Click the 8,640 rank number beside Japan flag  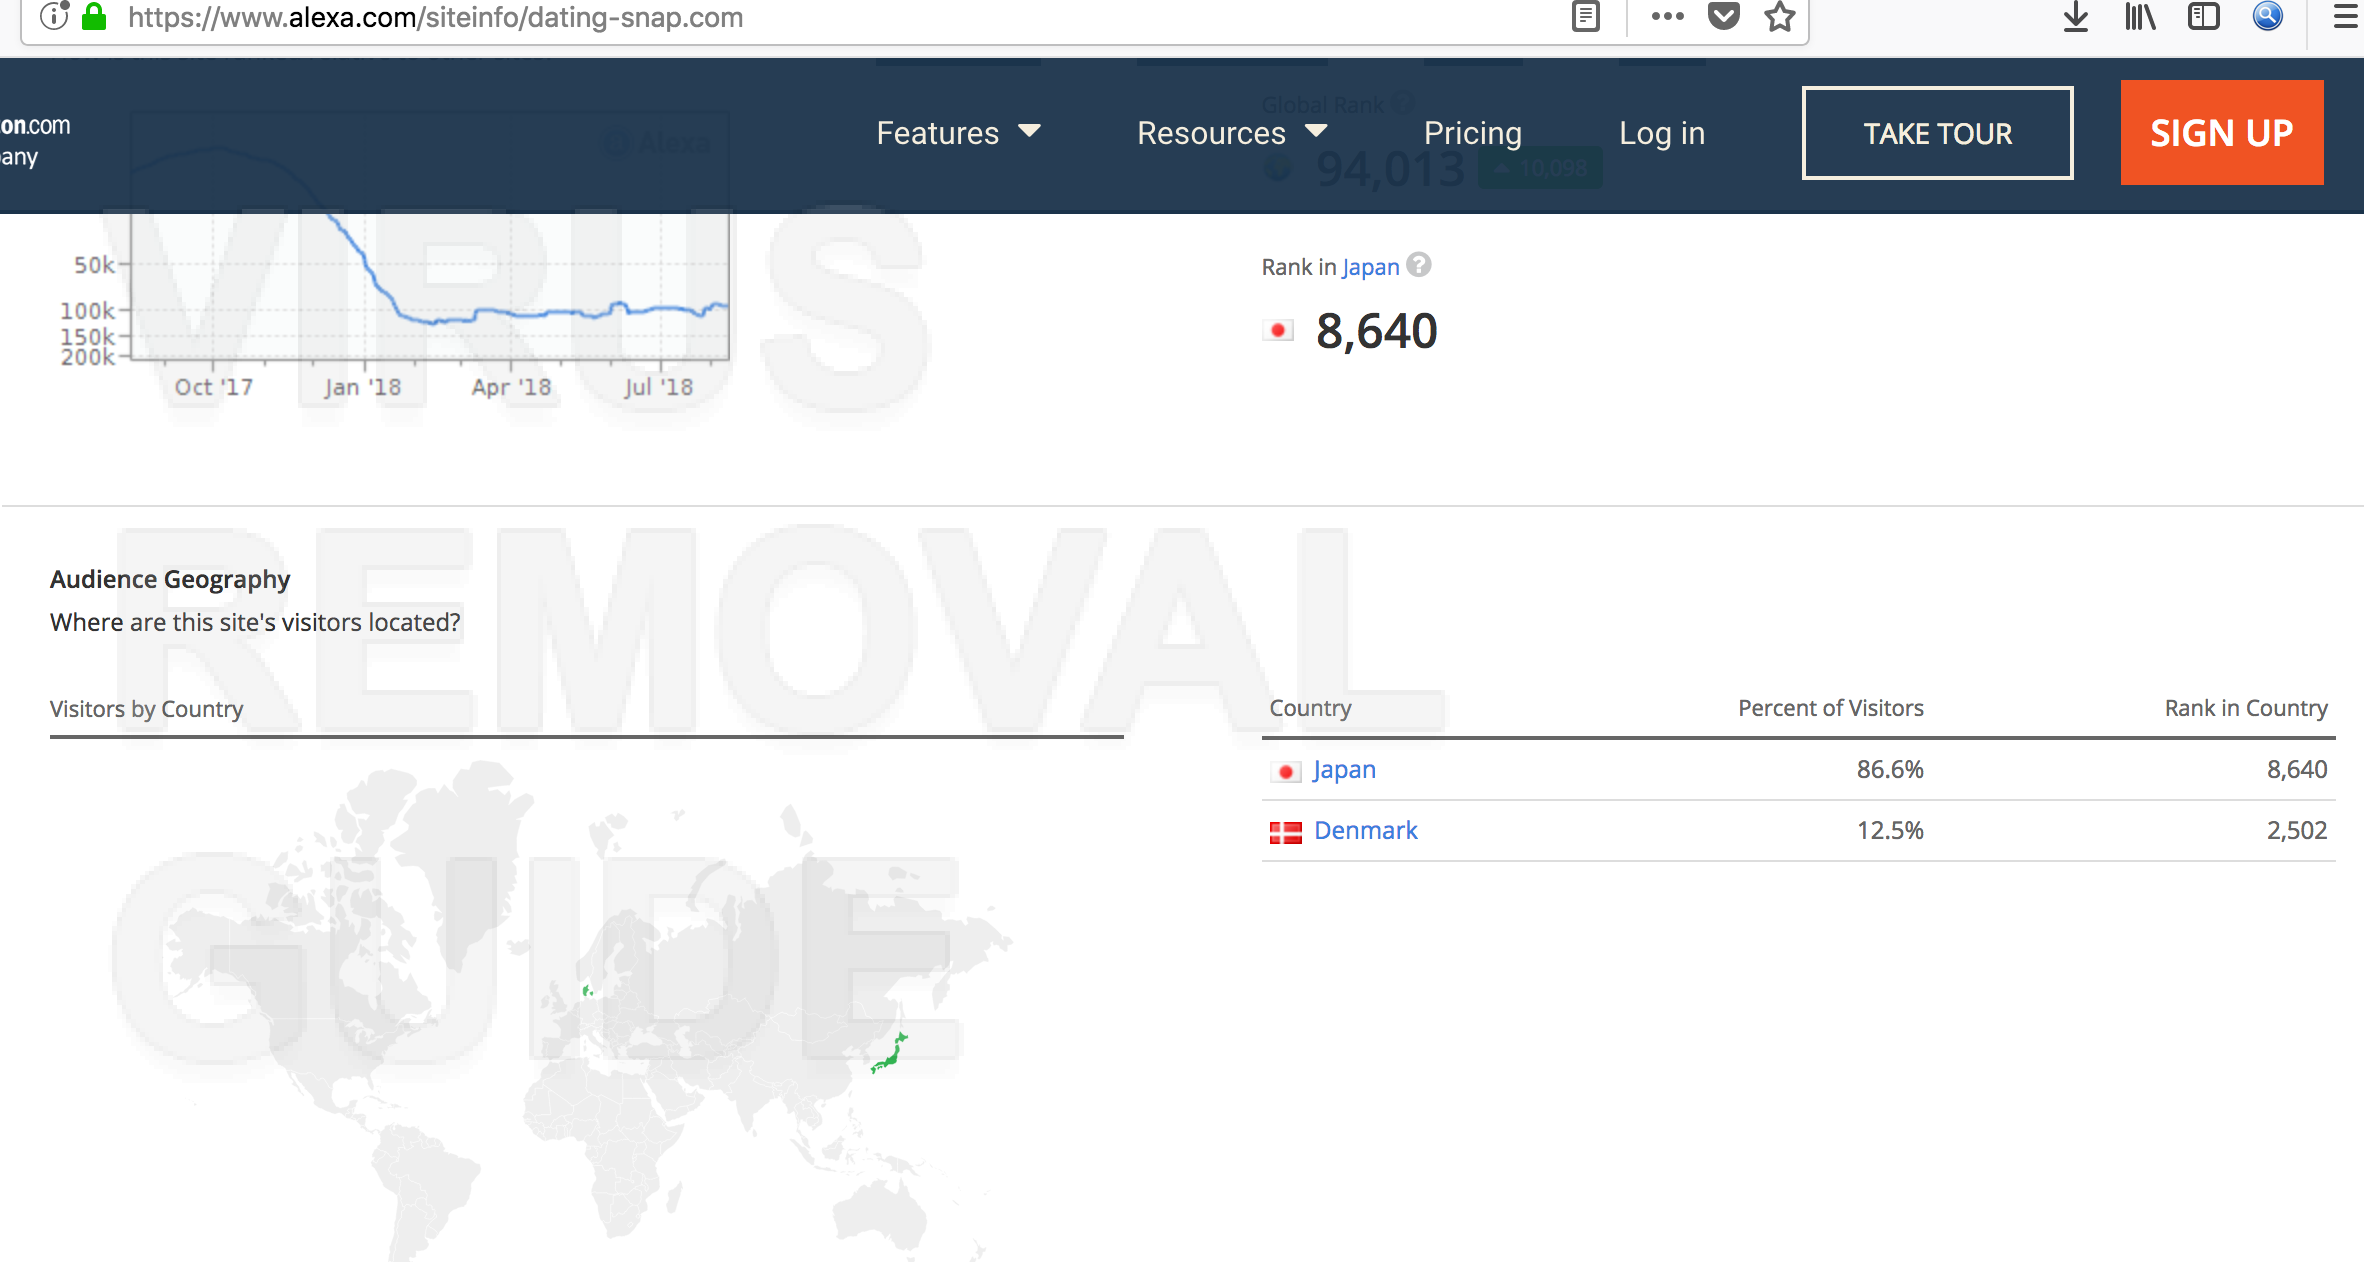(1377, 331)
